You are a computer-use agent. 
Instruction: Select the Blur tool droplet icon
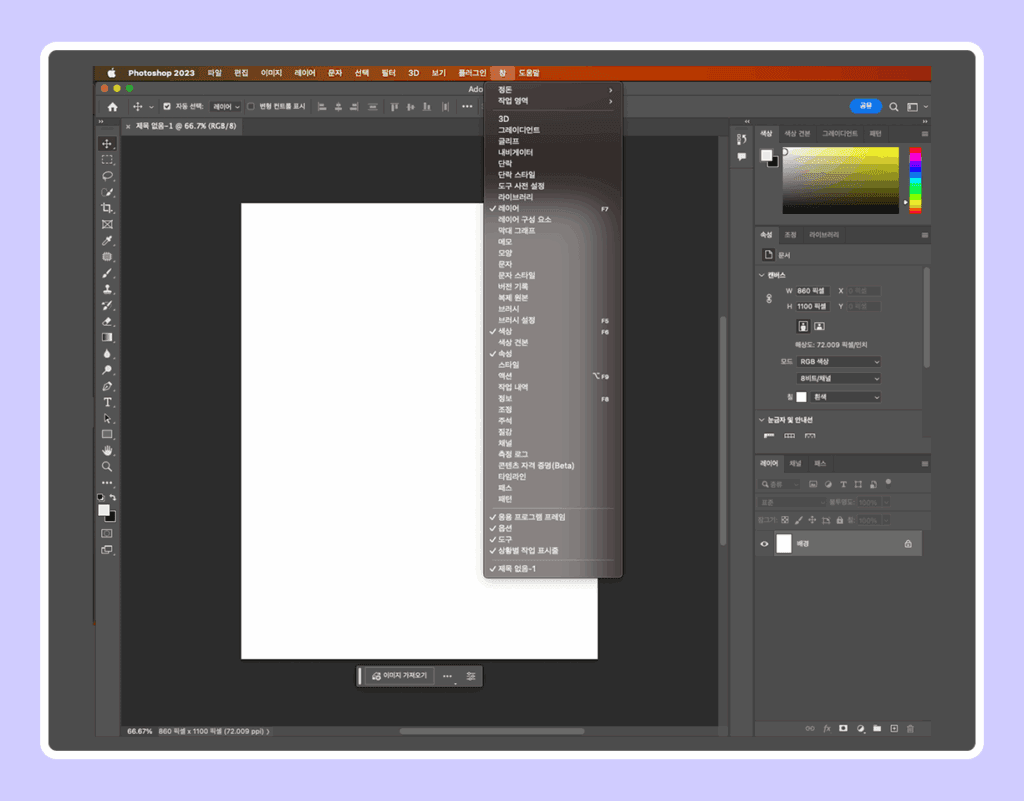pyautogui.click(x=107, y=354)
